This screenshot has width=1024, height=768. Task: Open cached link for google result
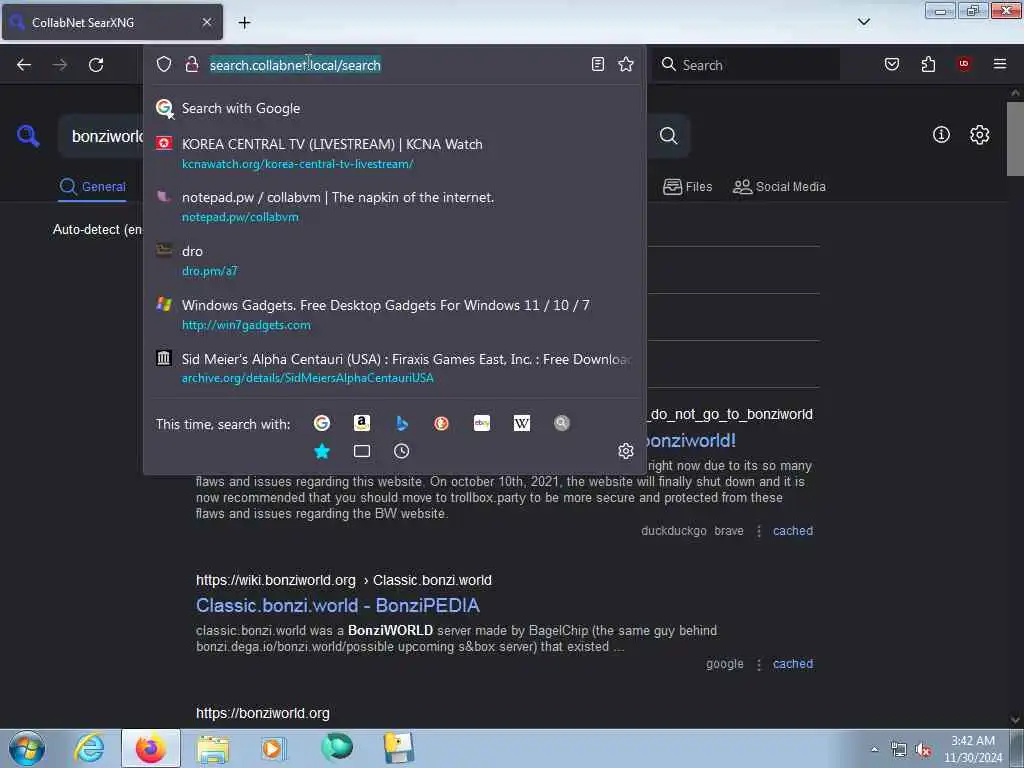(x=793, y=664)
